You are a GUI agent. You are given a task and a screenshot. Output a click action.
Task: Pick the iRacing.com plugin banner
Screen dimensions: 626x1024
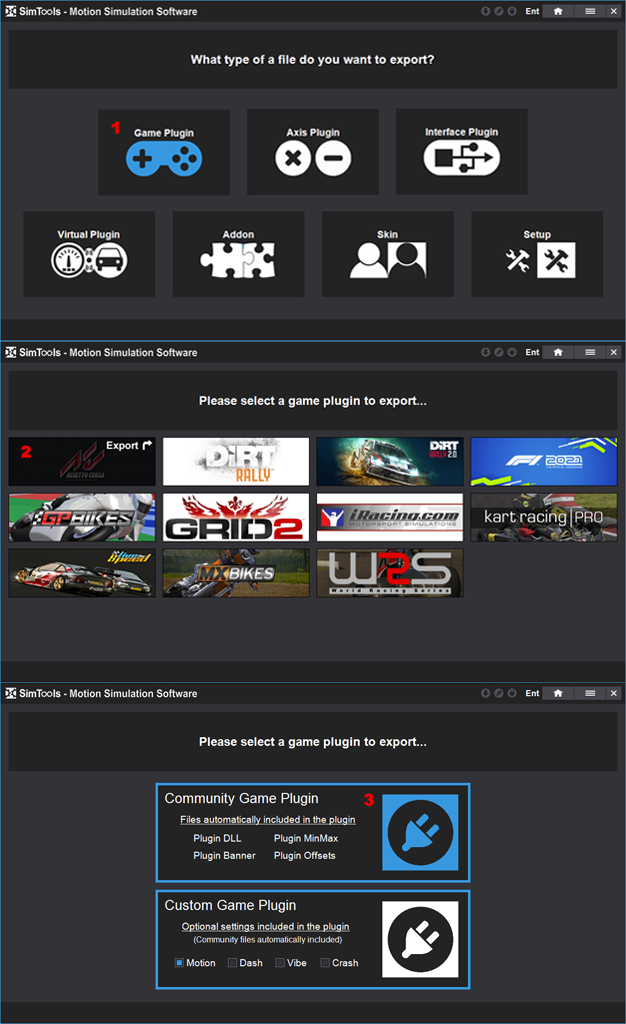click(390, 517)
